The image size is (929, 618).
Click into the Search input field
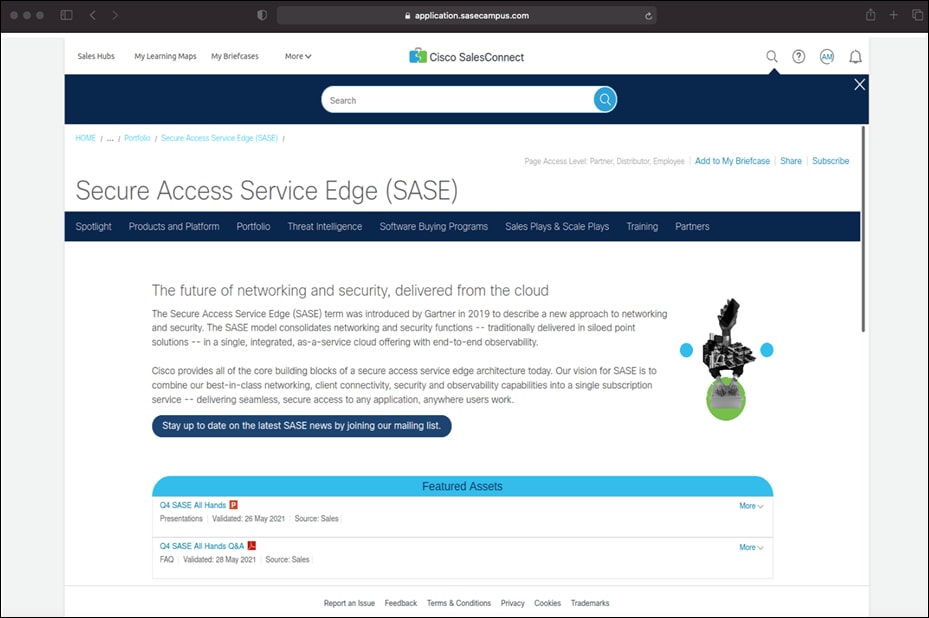457,100
